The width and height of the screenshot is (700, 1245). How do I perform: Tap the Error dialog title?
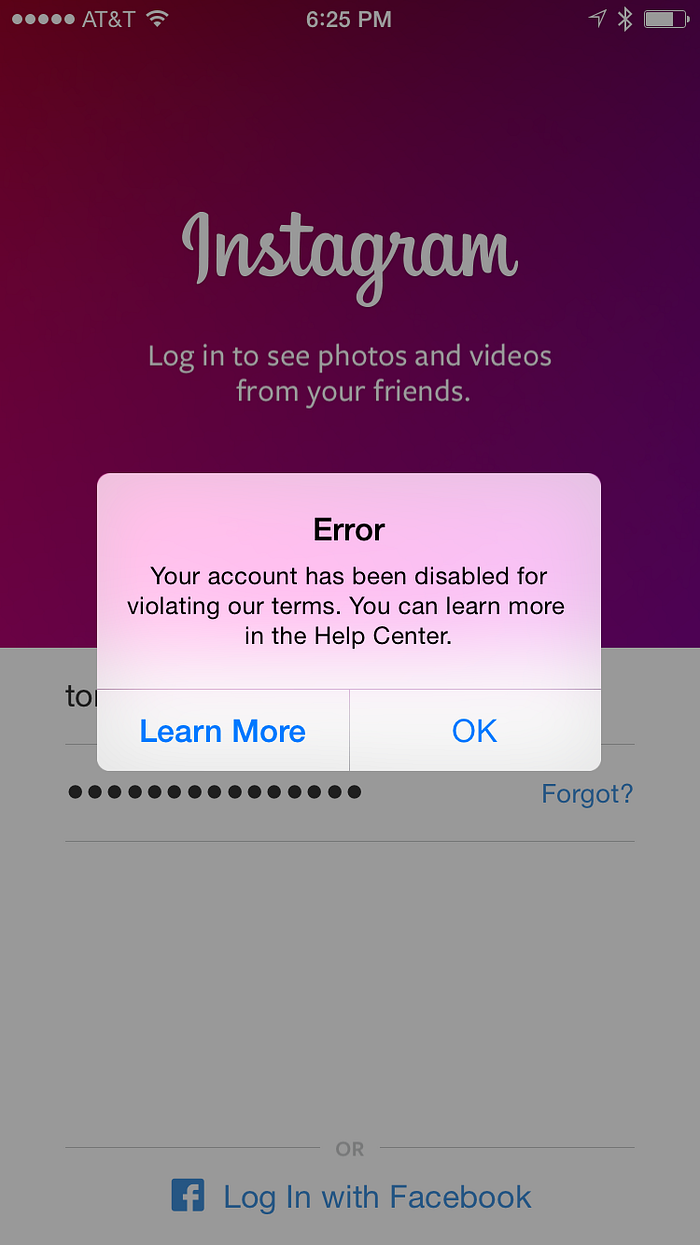[349, 529]
